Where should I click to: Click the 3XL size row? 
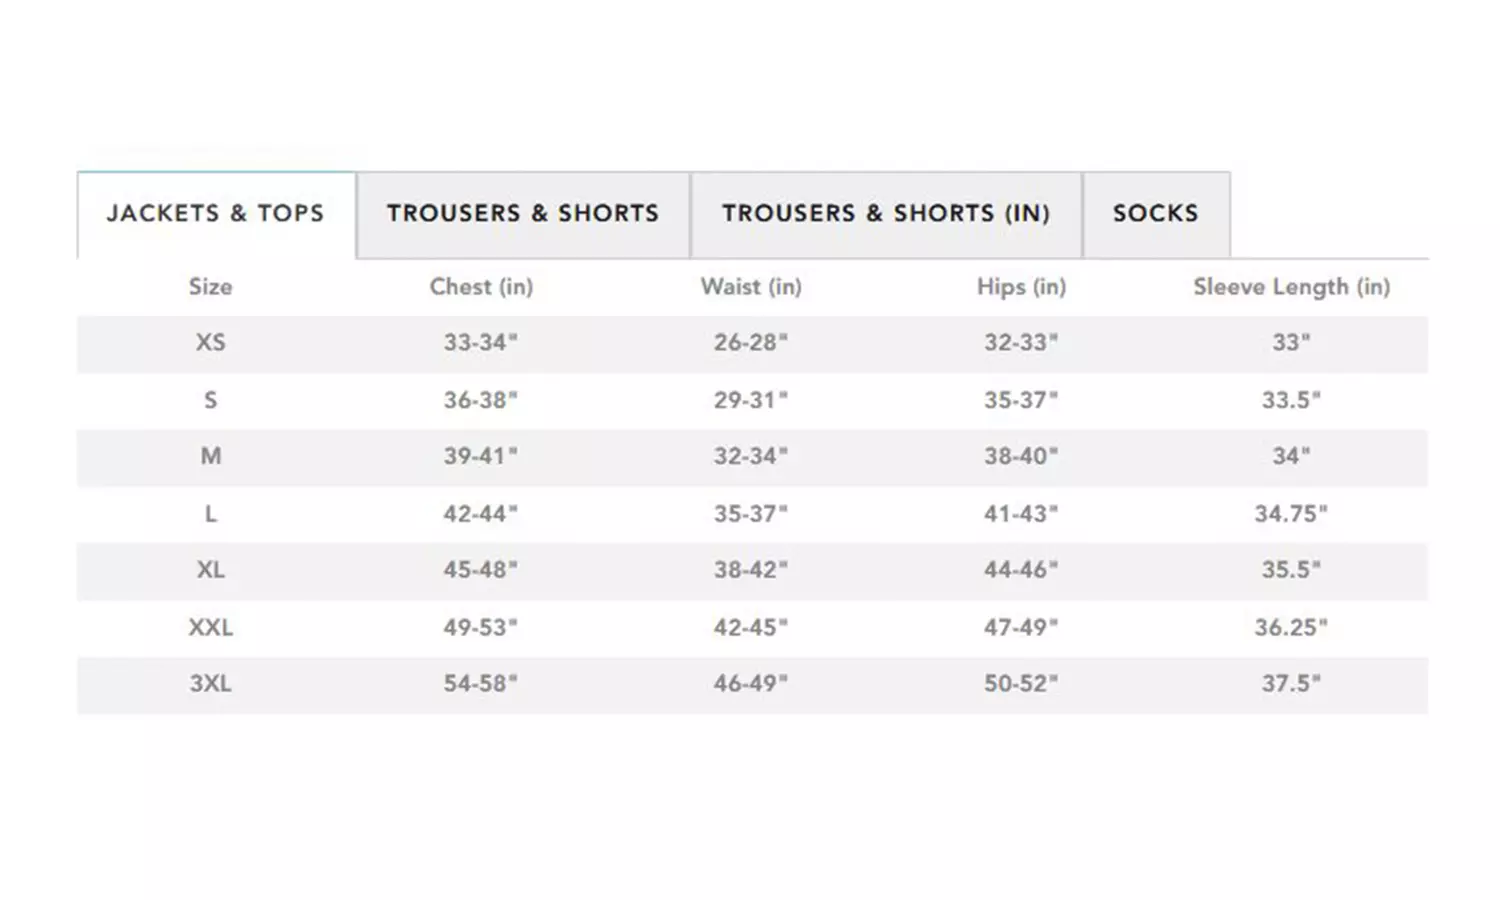[x=210, y=684]
